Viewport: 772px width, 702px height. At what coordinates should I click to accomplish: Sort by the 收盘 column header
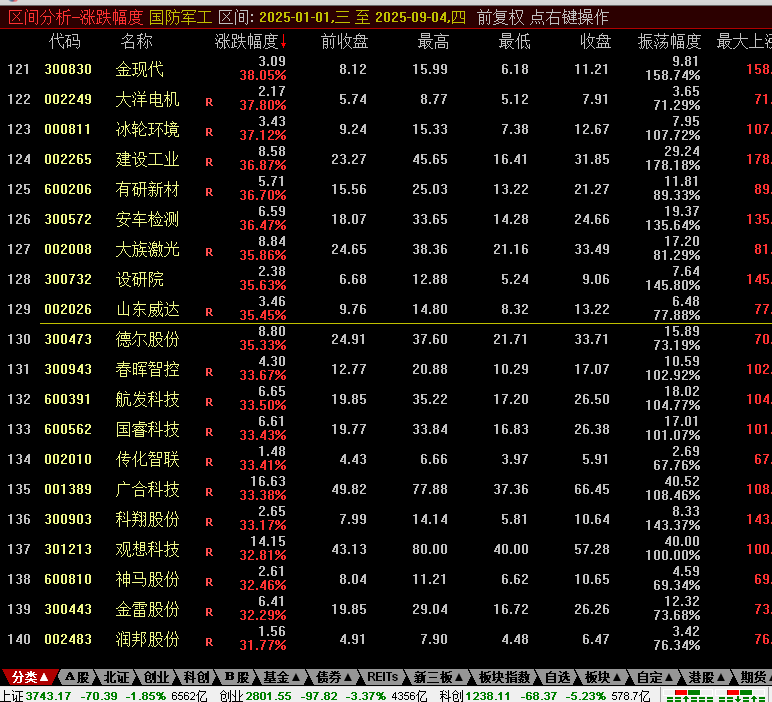click(x=595, y=41)
